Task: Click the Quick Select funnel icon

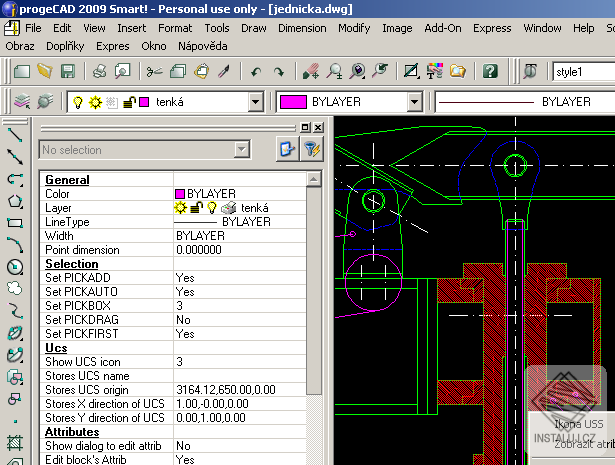Action: pyautogui.click(x=312, y=150)
